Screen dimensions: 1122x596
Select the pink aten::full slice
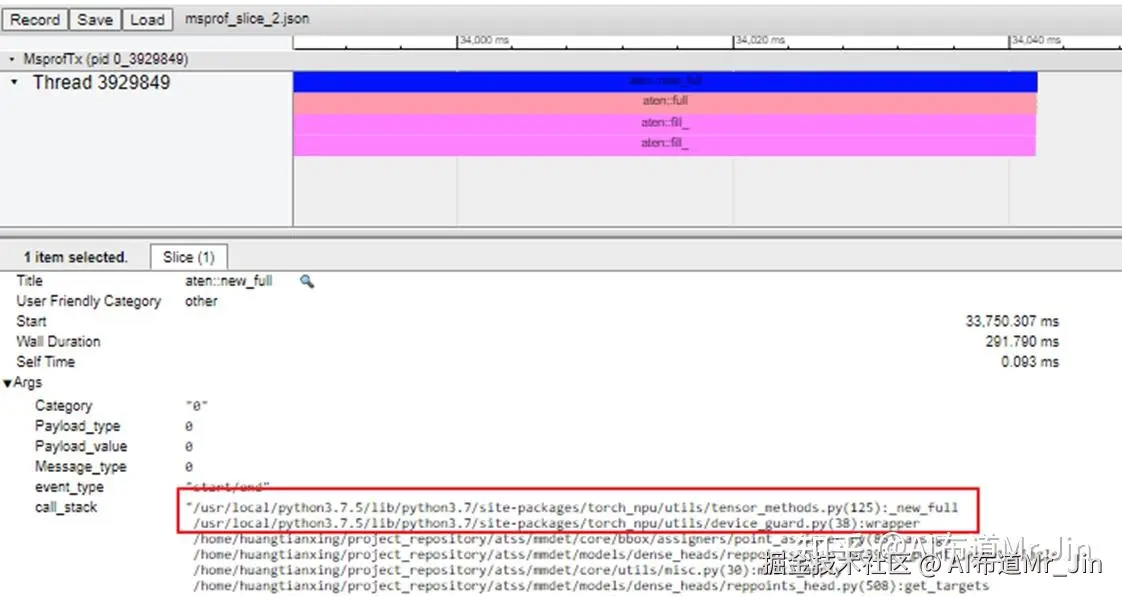[665, 103]
